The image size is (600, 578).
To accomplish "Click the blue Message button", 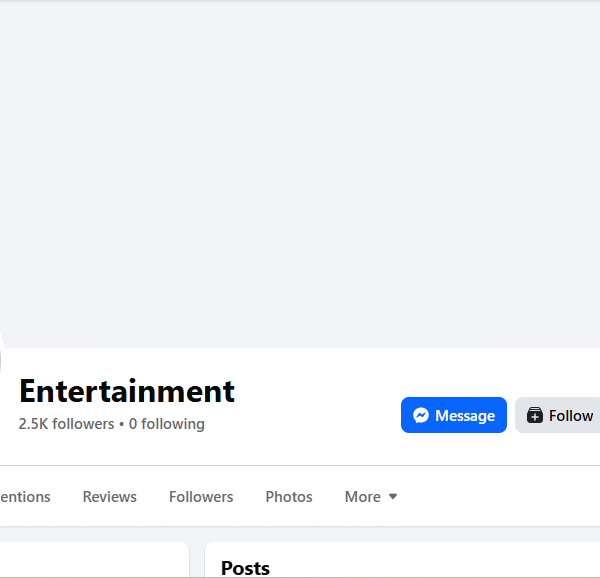I will pyautogui.click(x=454, y=415).
